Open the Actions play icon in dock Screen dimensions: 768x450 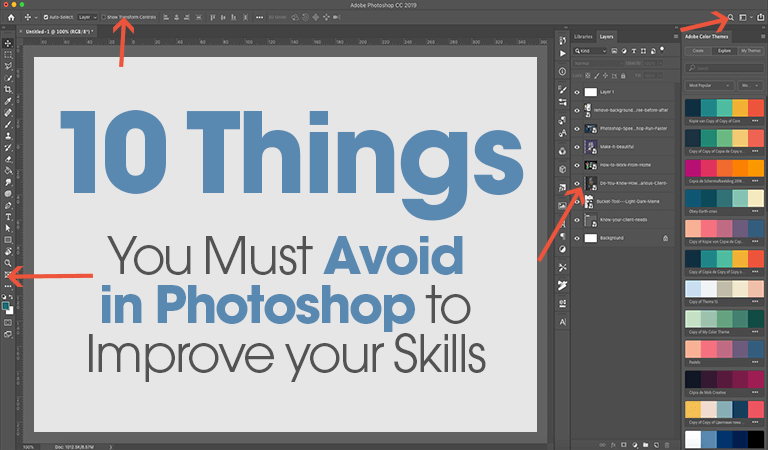point(562,53)
